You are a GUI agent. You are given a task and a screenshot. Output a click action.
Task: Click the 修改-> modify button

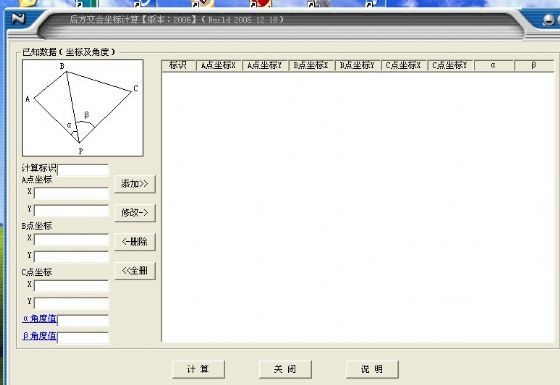[135, 213]
